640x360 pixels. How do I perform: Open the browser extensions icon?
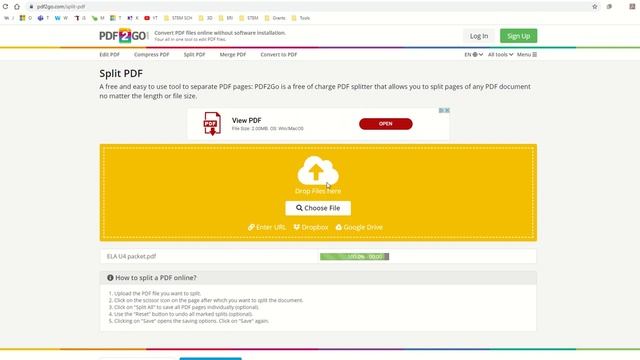click(x=609, y=7)
